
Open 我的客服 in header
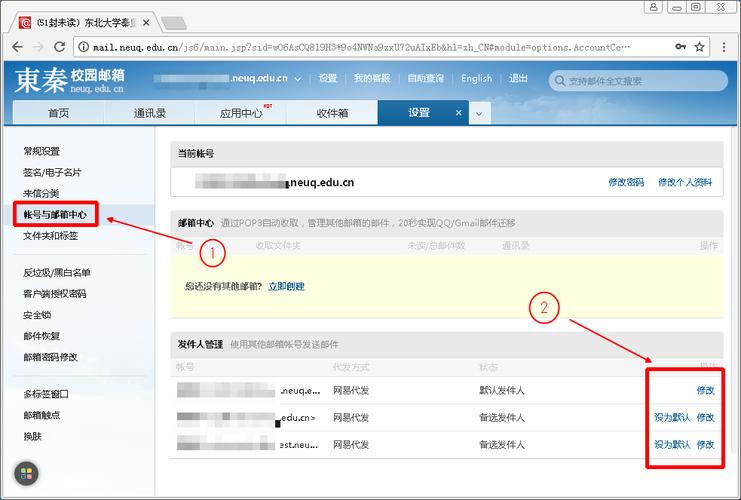372,78
